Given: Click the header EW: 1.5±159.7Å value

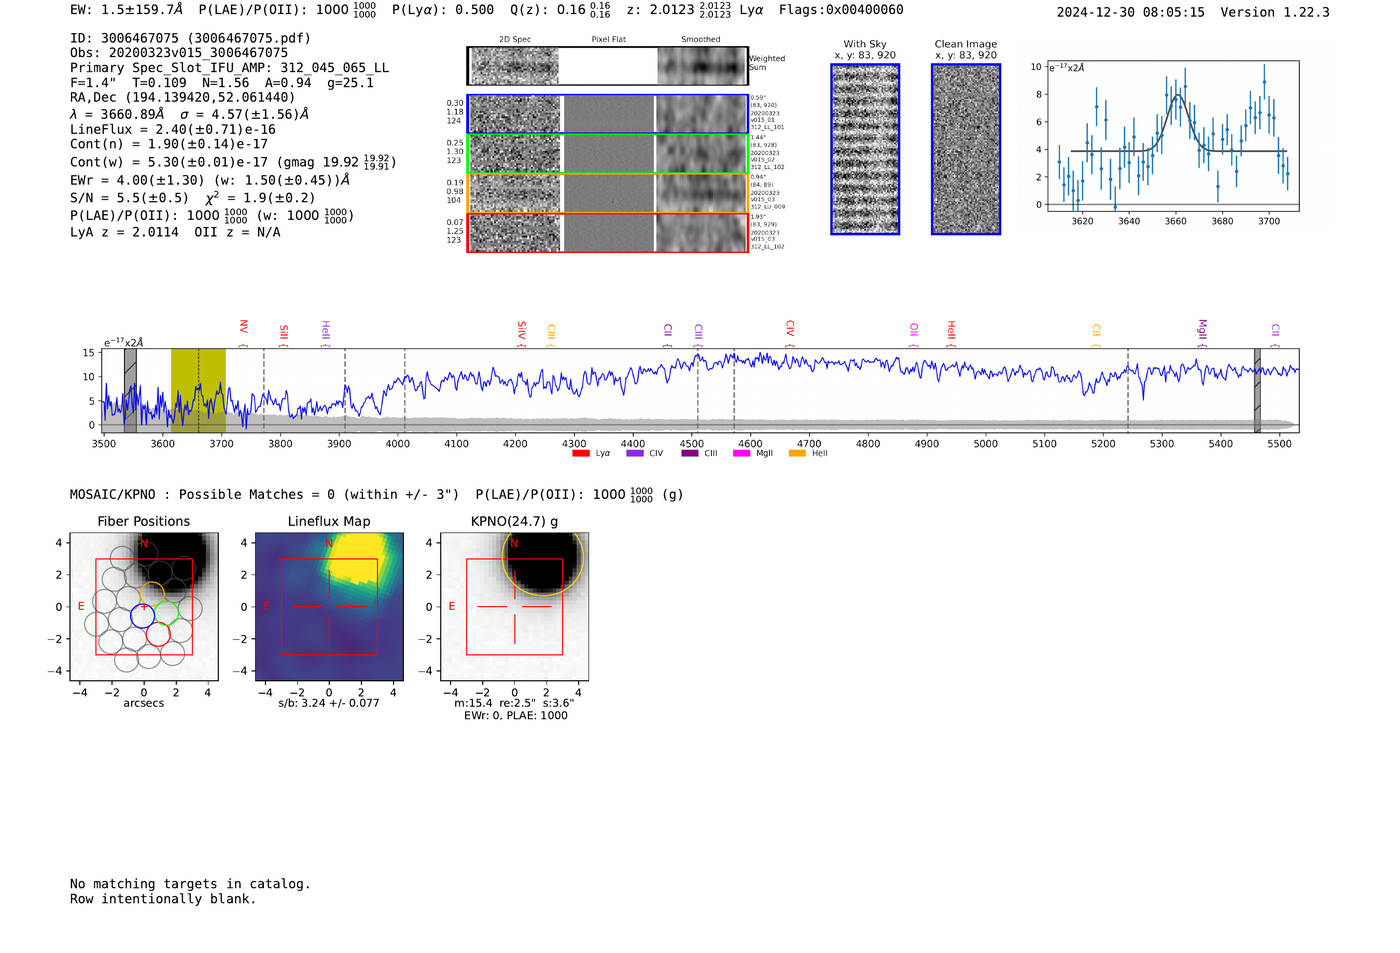Looking at the screenshot, I should 127,10.
